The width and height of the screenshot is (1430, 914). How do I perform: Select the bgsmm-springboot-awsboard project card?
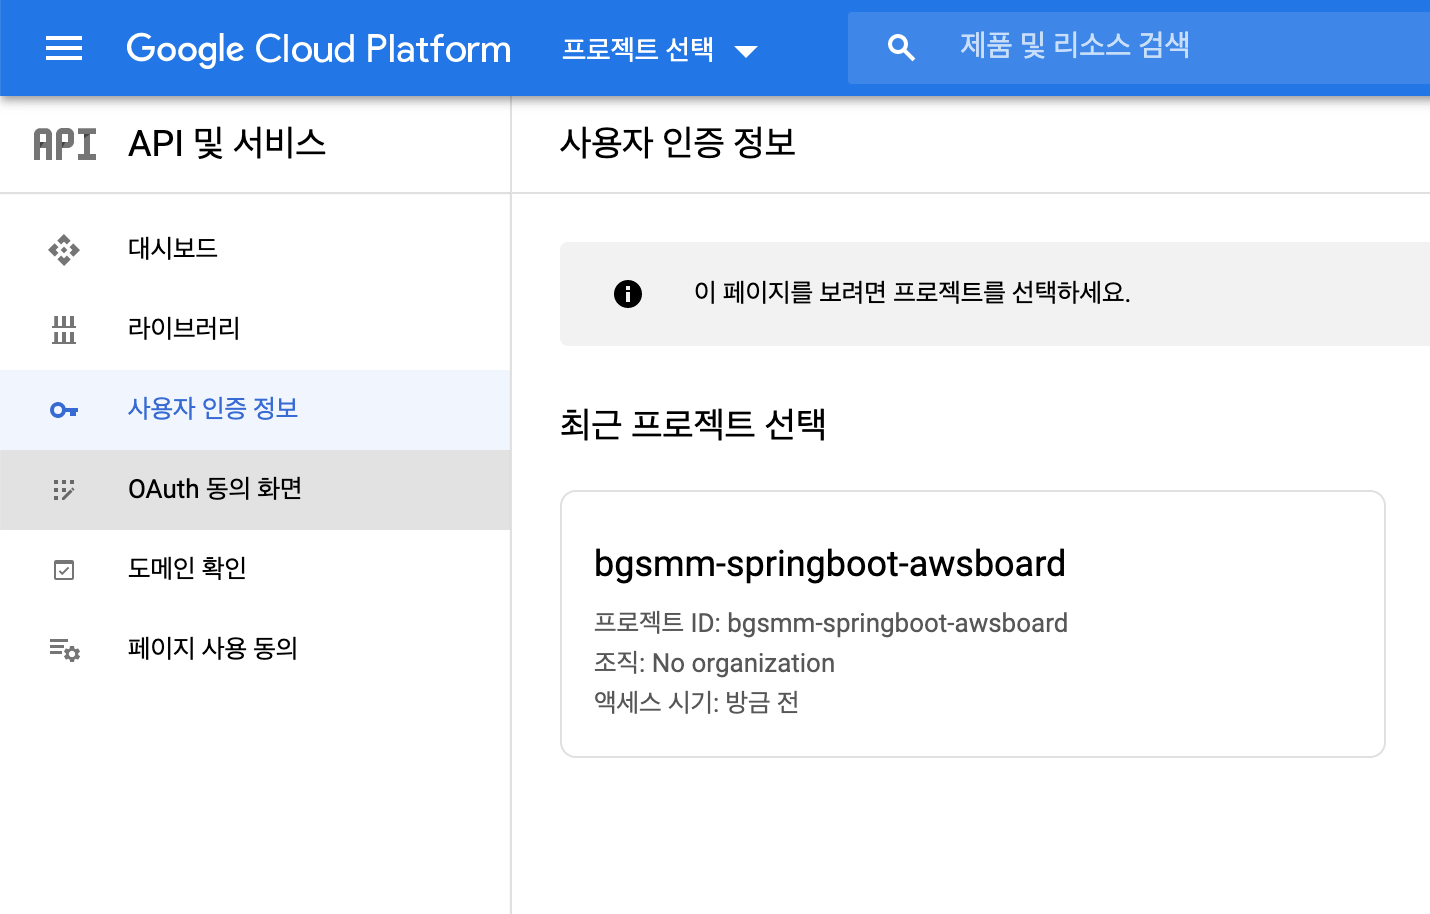click(972, 623)
